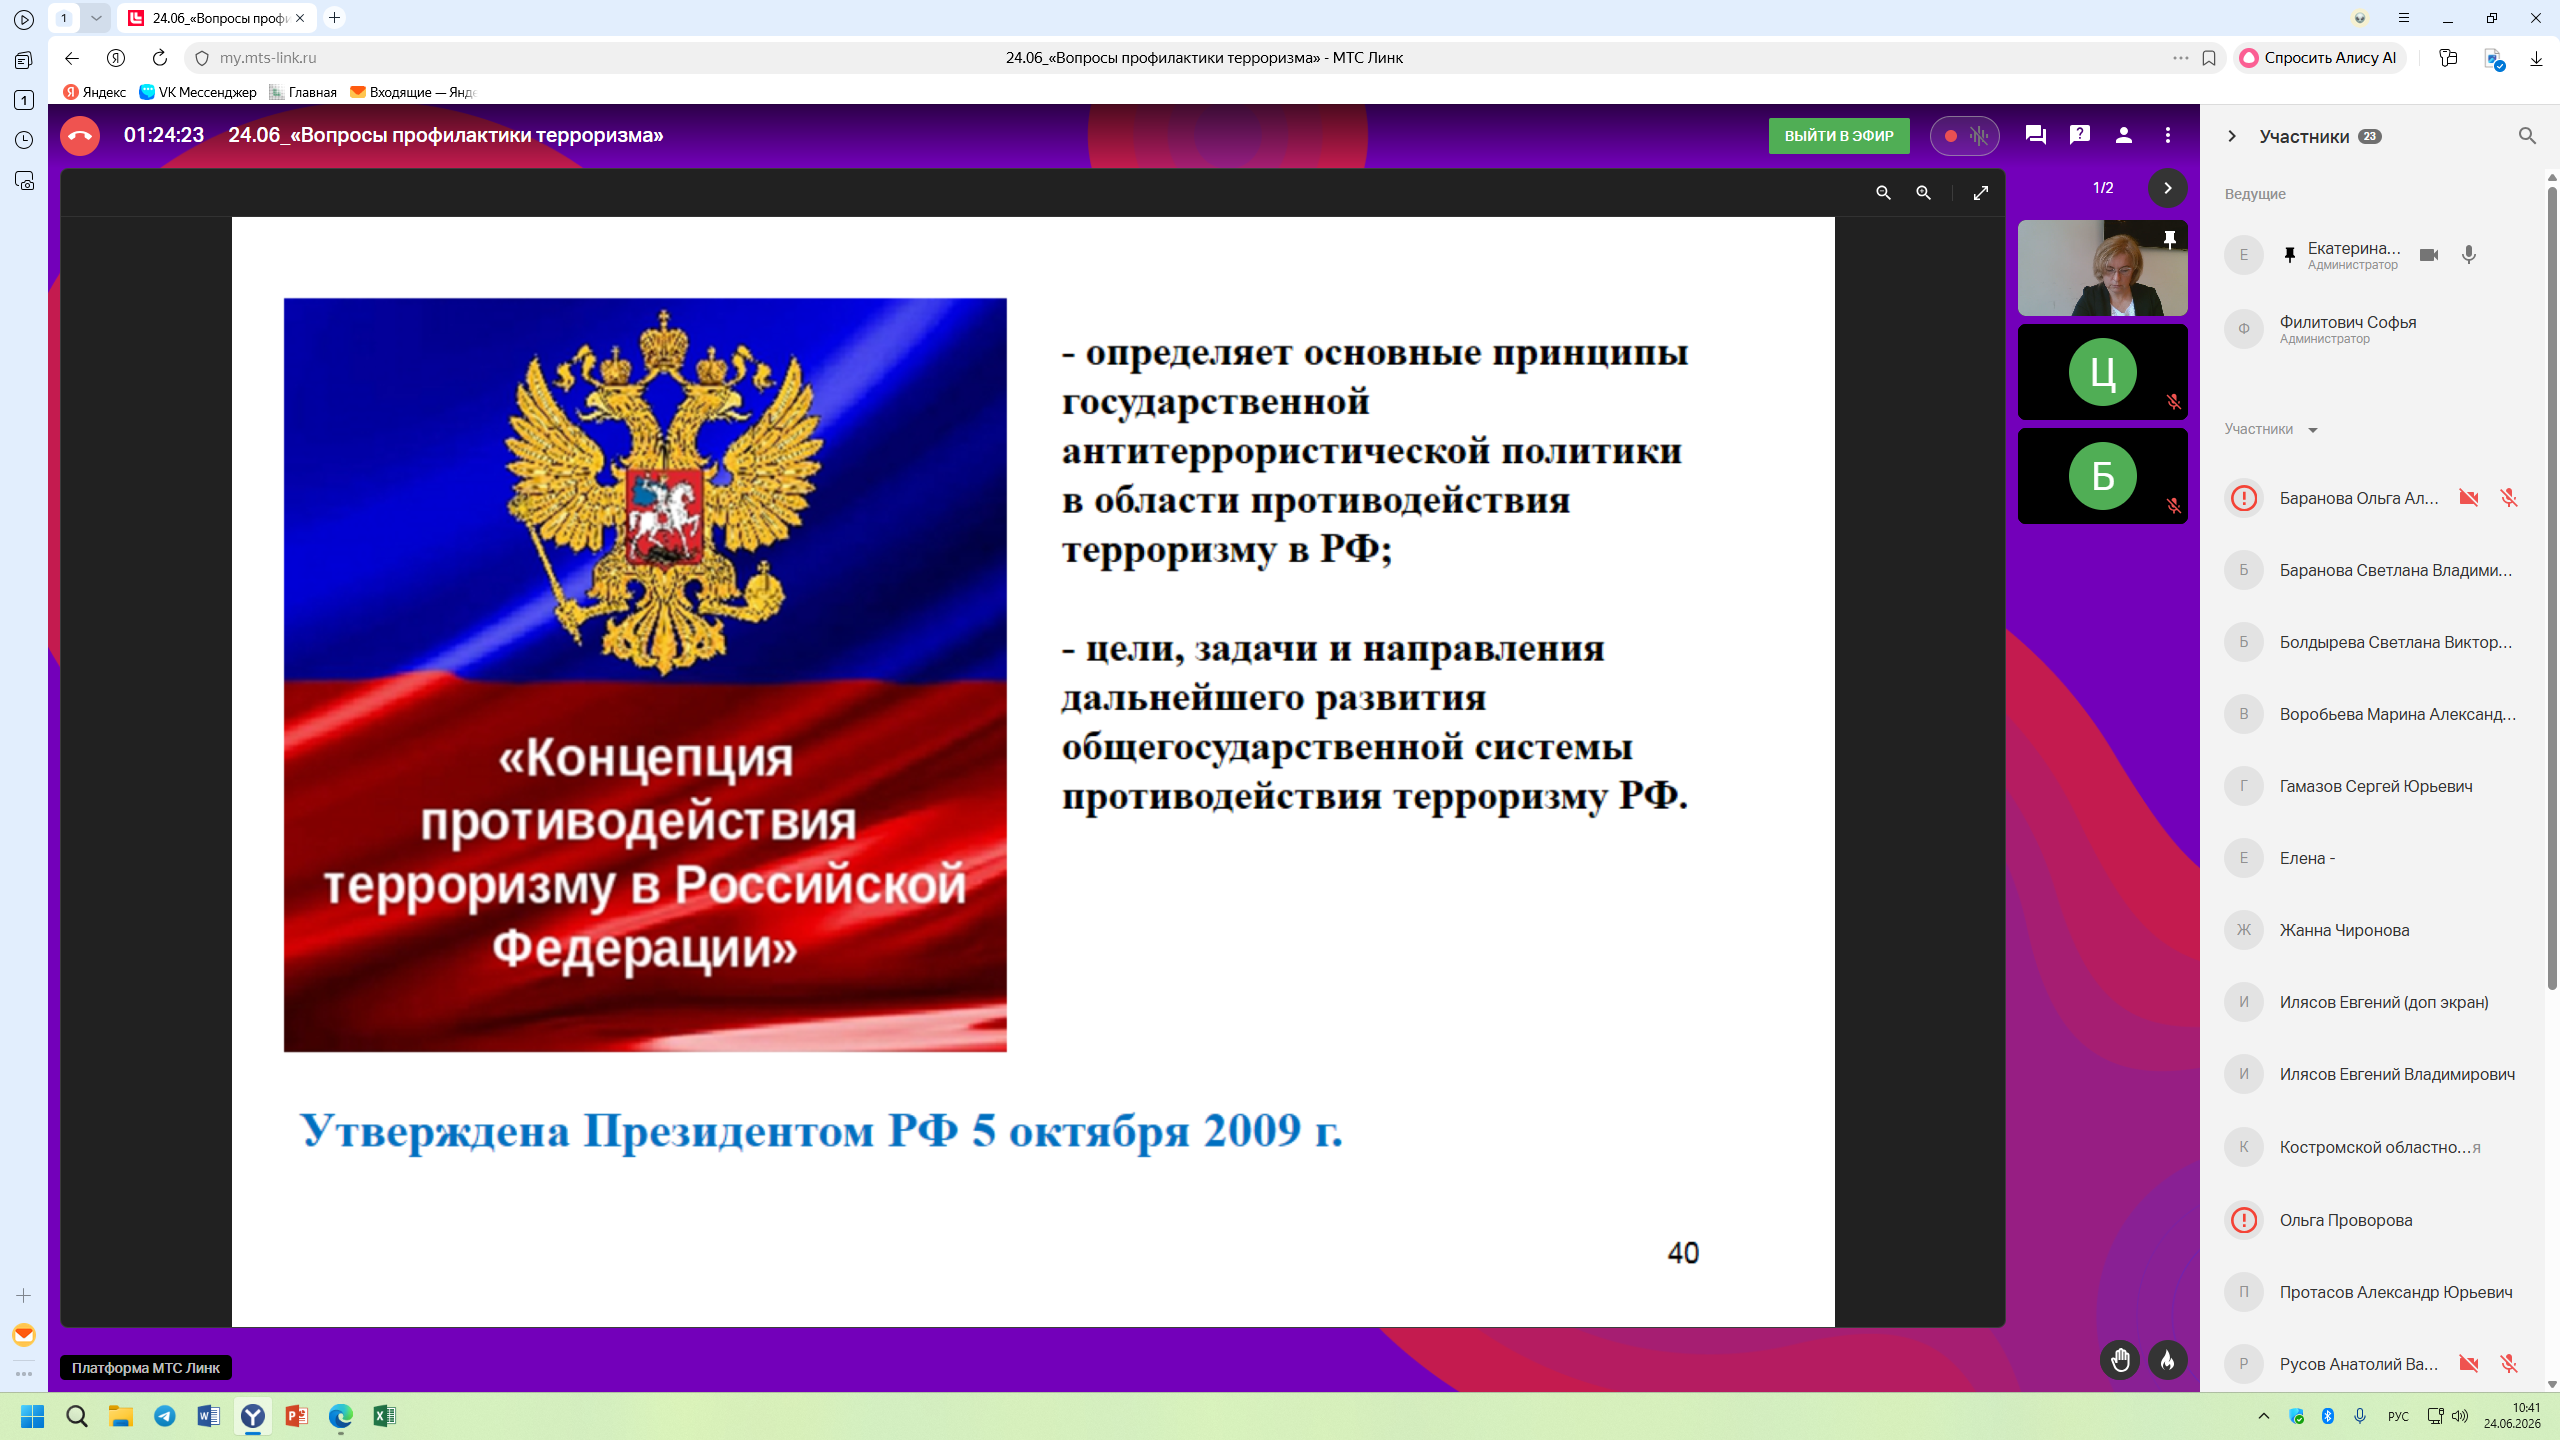Zoom out the presentation slide

tap(1883, 193)
